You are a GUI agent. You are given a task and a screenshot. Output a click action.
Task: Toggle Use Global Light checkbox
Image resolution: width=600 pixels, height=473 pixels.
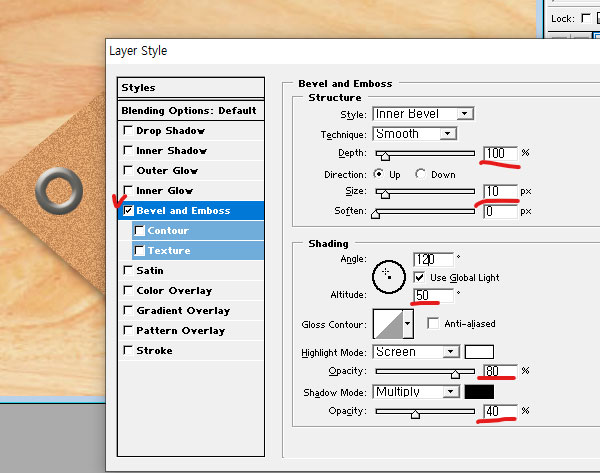click(419, 277)
